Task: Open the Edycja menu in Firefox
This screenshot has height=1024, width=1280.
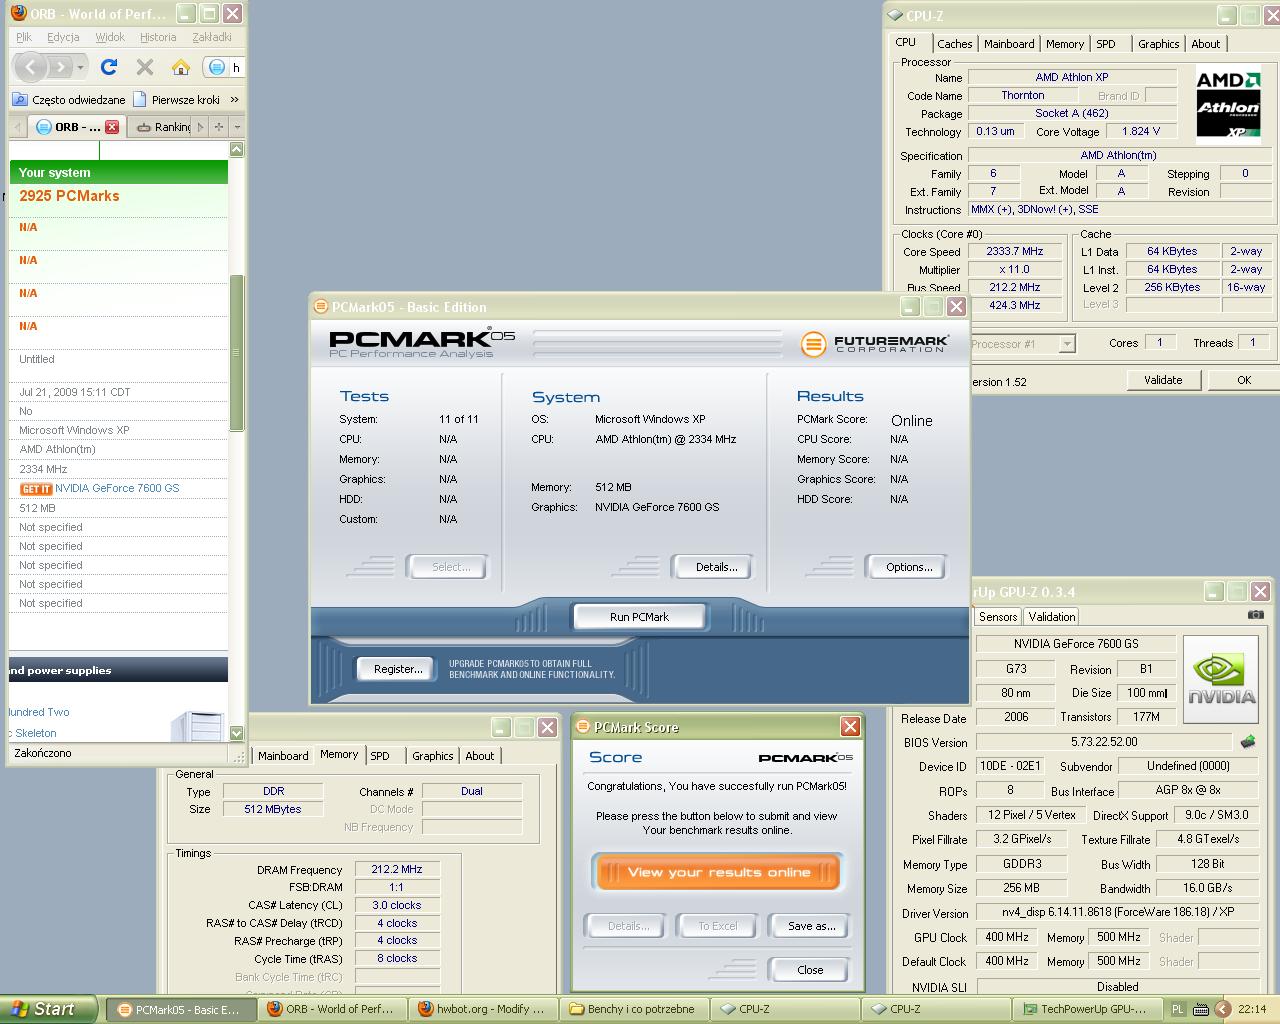Action: pos(63,37)
